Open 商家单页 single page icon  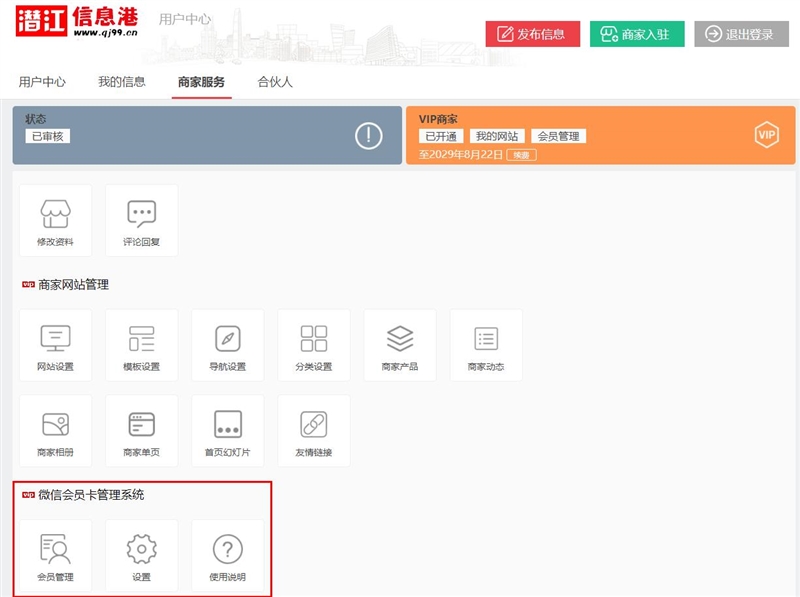tap(141, 431)
